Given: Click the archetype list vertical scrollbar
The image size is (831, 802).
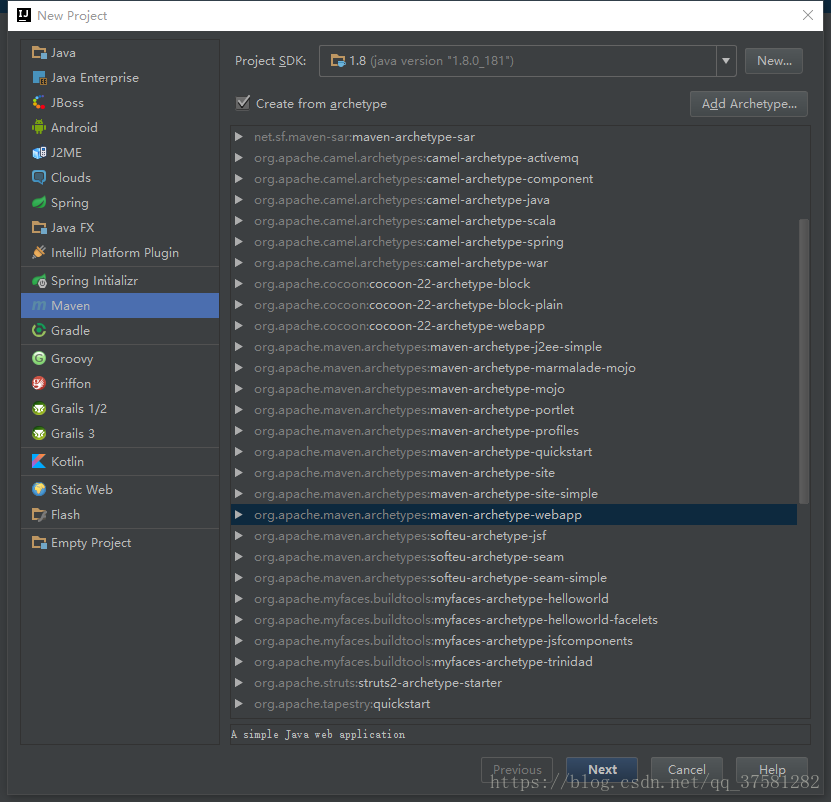Looking at the screenshot, I should click(803, 361).
